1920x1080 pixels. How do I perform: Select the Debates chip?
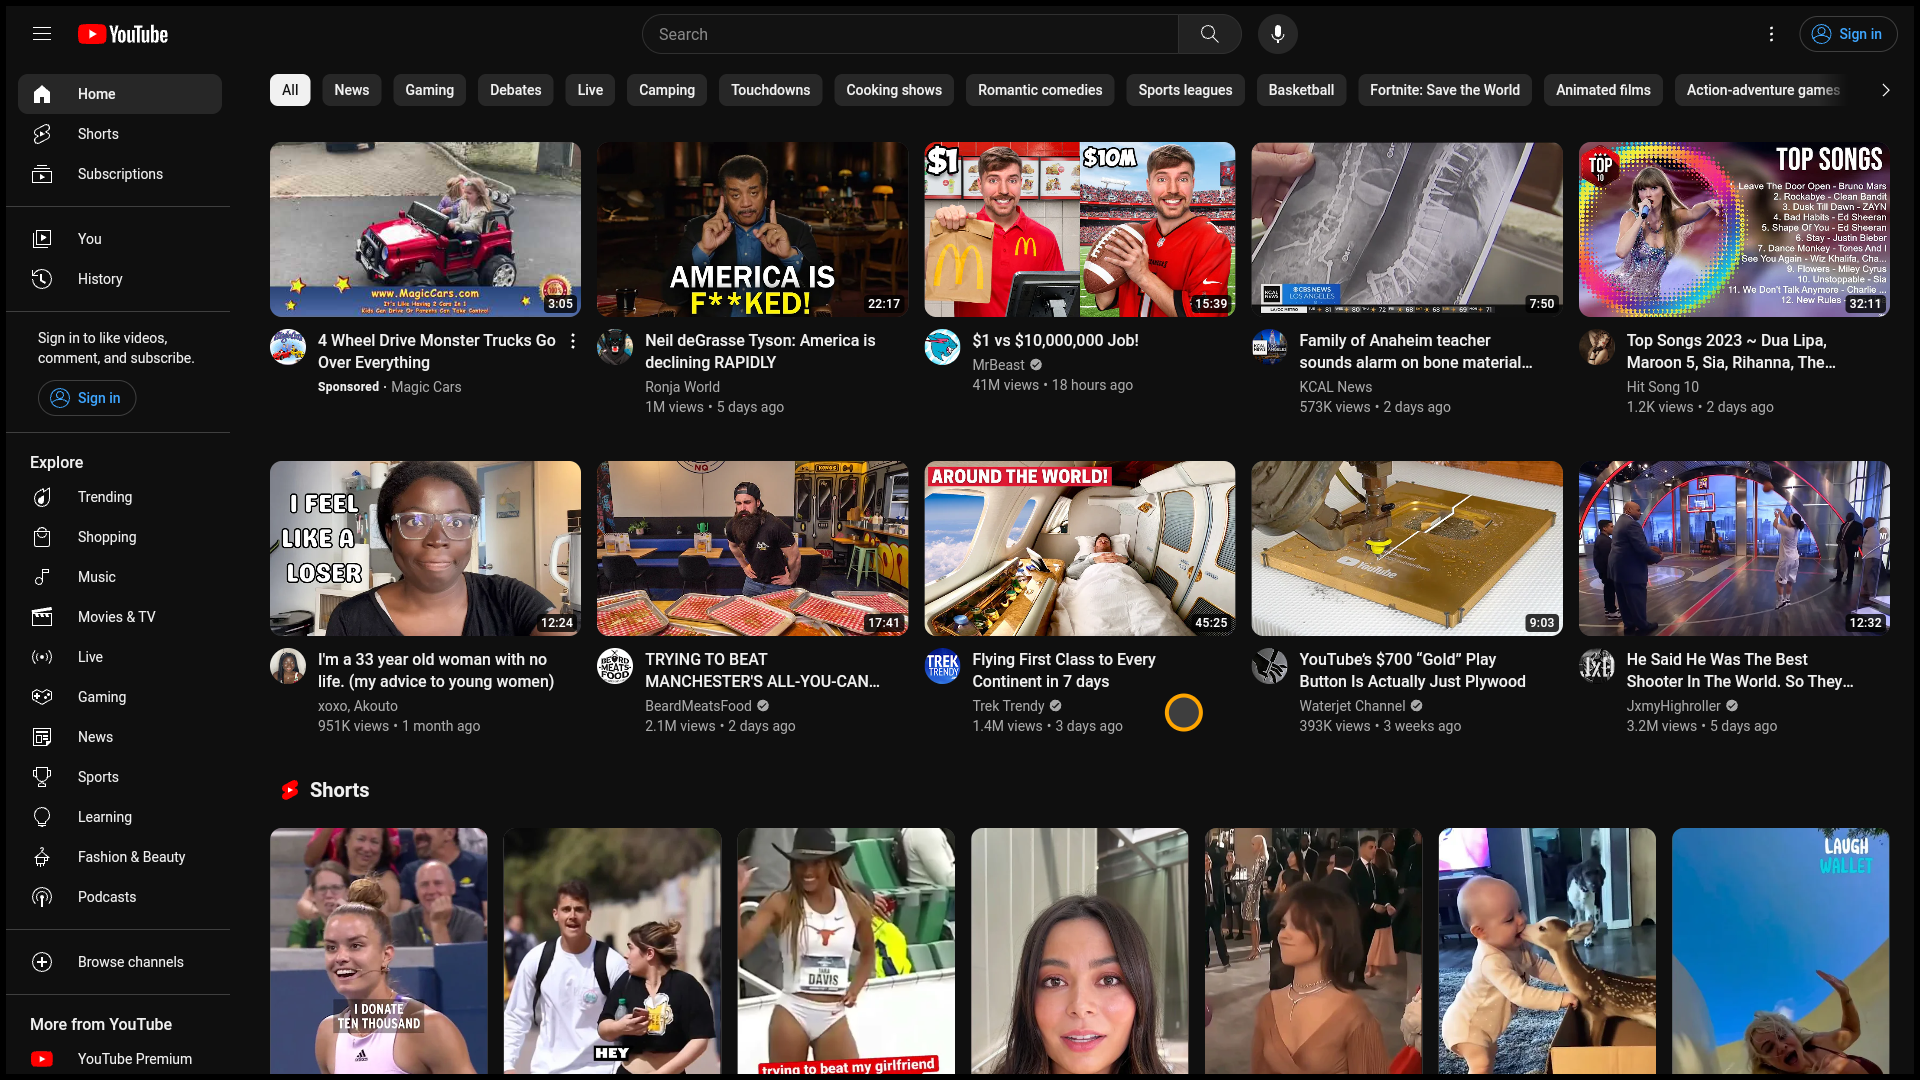click(x=516, y=90)
